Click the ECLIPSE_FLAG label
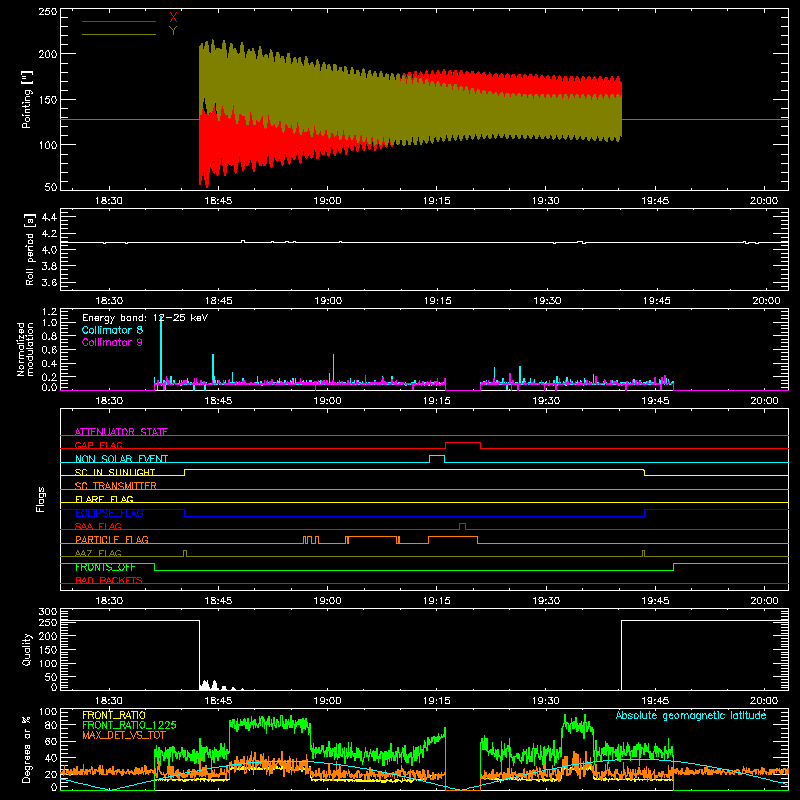Image resolution: width=800 pixels, height=800 pixels. pyautogui.click(x=109, y=513)
